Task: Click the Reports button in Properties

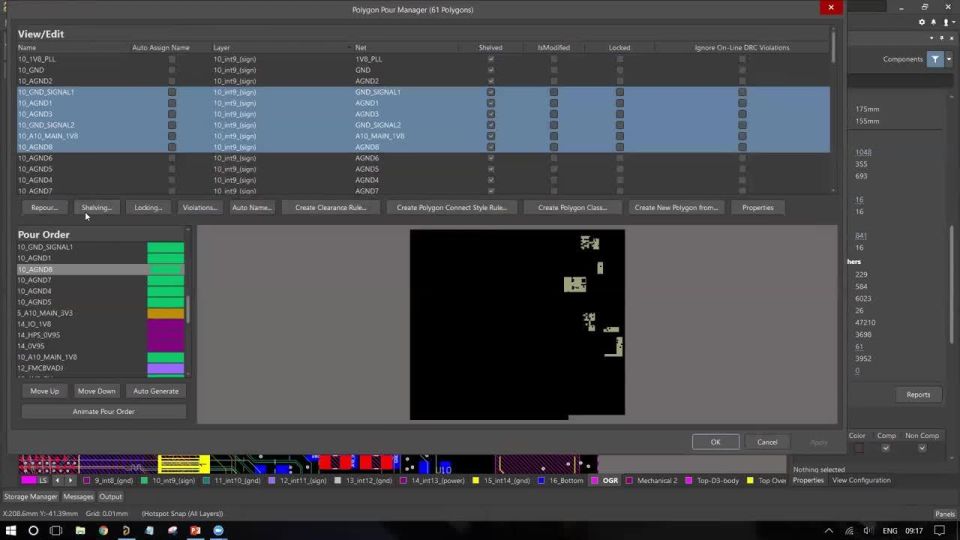Action: [x=918, y=395]
